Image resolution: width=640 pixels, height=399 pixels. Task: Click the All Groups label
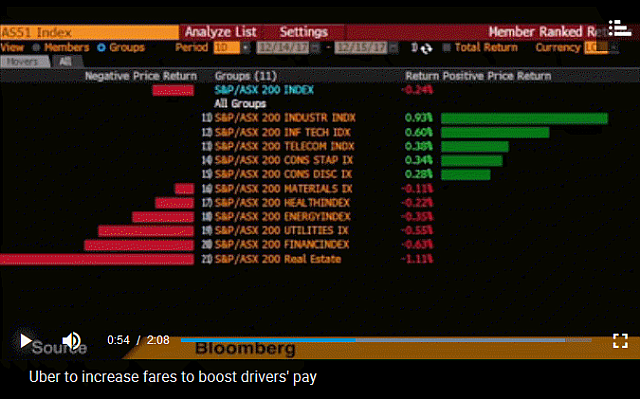click(240, 104)
